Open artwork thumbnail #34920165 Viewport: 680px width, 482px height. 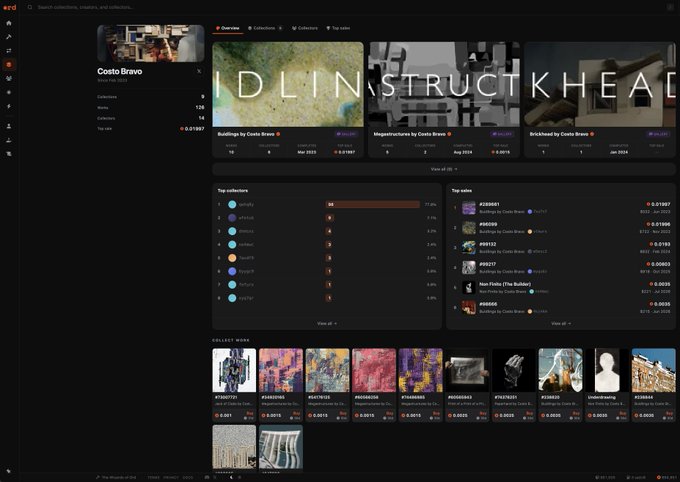click(281, 370)
